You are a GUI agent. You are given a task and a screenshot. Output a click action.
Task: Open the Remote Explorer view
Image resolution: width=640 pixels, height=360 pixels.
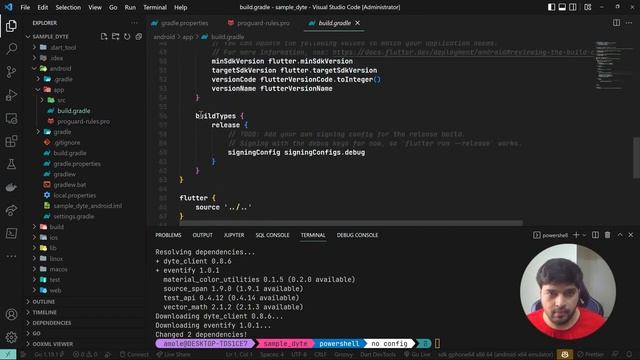(11, 118)
